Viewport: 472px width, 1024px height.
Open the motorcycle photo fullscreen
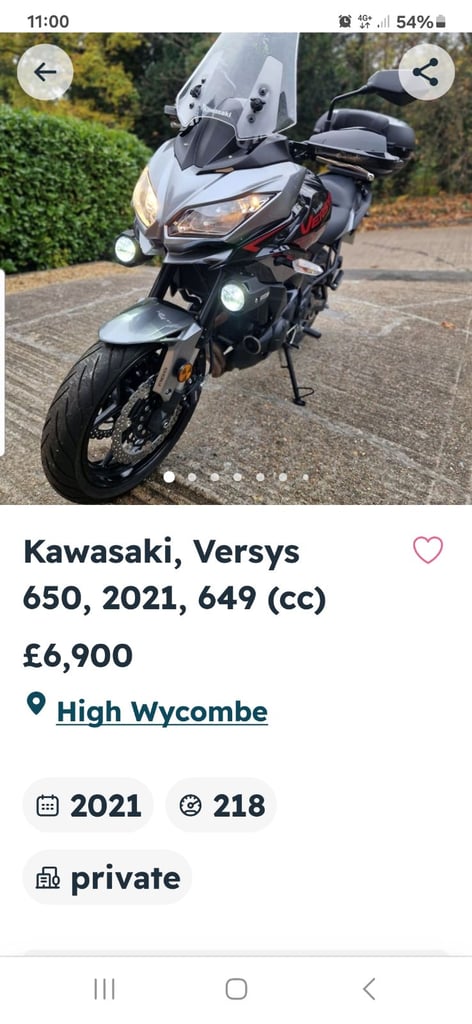[x=236, y=268]
